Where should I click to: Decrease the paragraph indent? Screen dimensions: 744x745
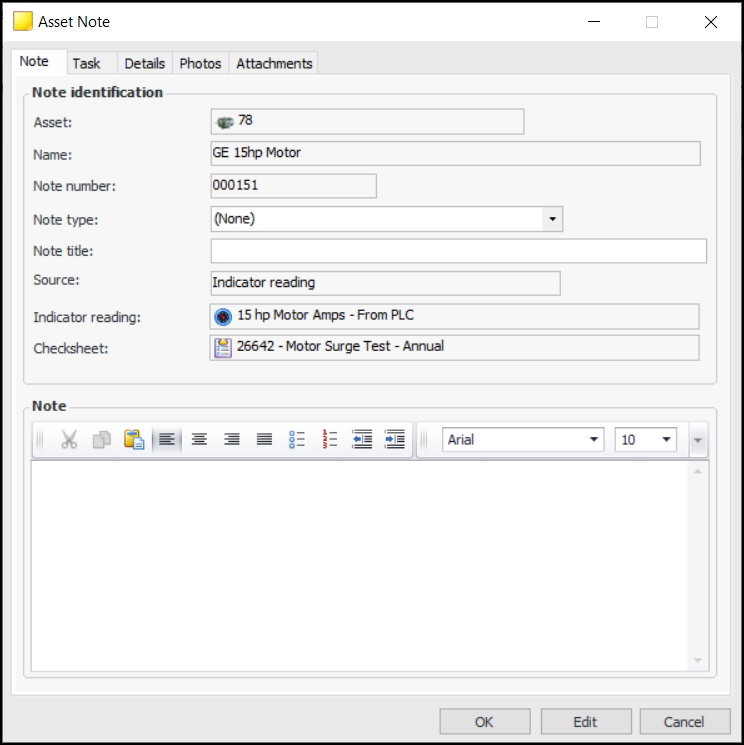pyautogui.click(x=362, y=440)
